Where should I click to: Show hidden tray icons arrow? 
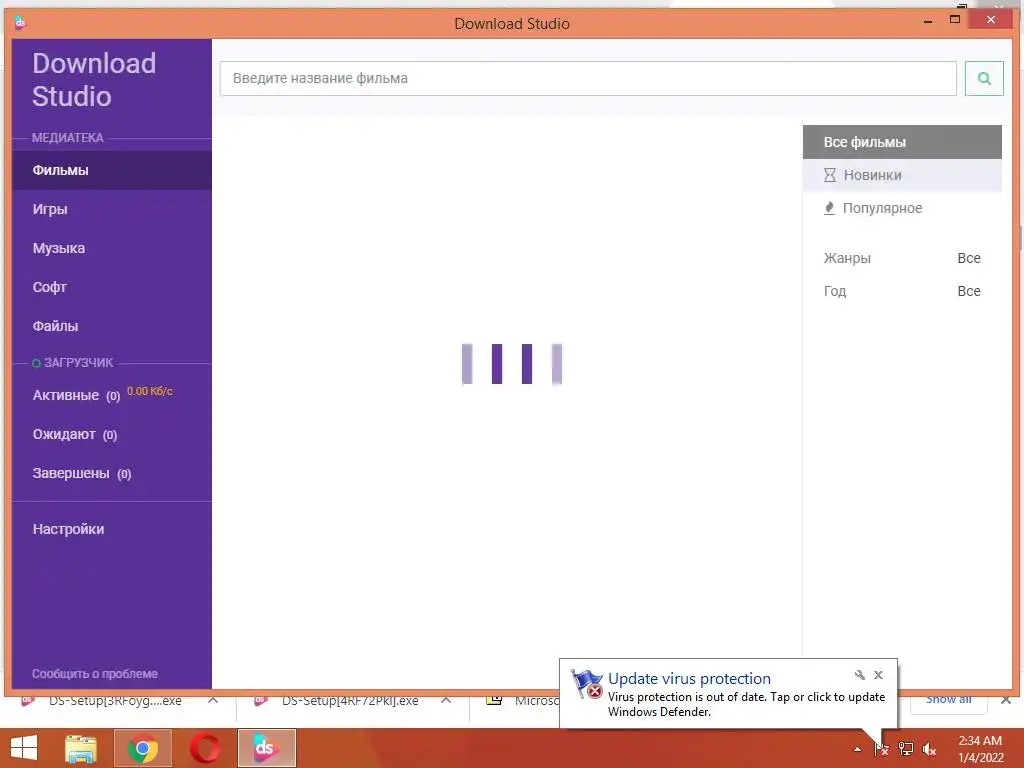point(857,750)
